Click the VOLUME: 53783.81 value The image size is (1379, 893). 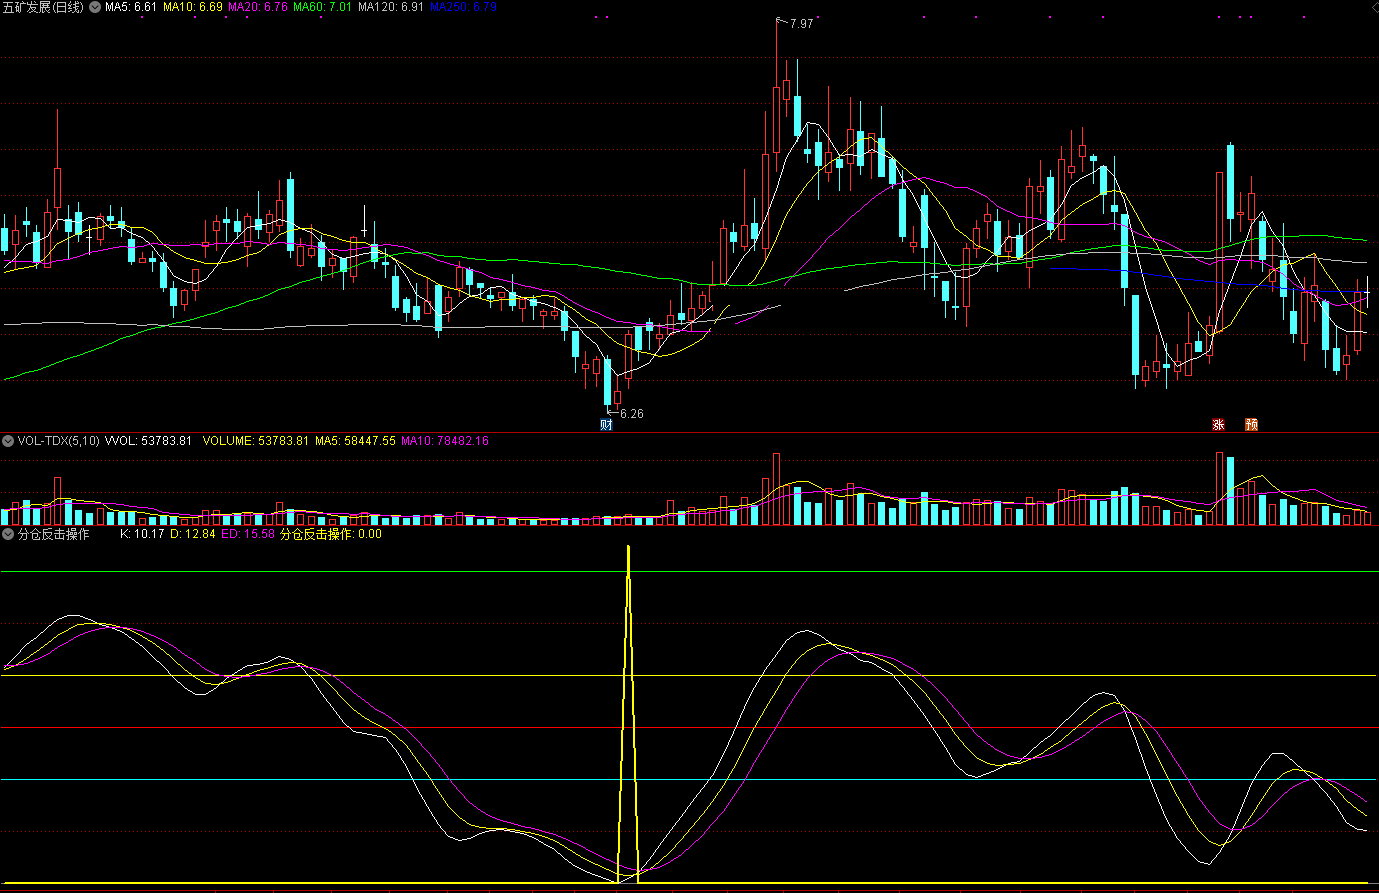256,440
